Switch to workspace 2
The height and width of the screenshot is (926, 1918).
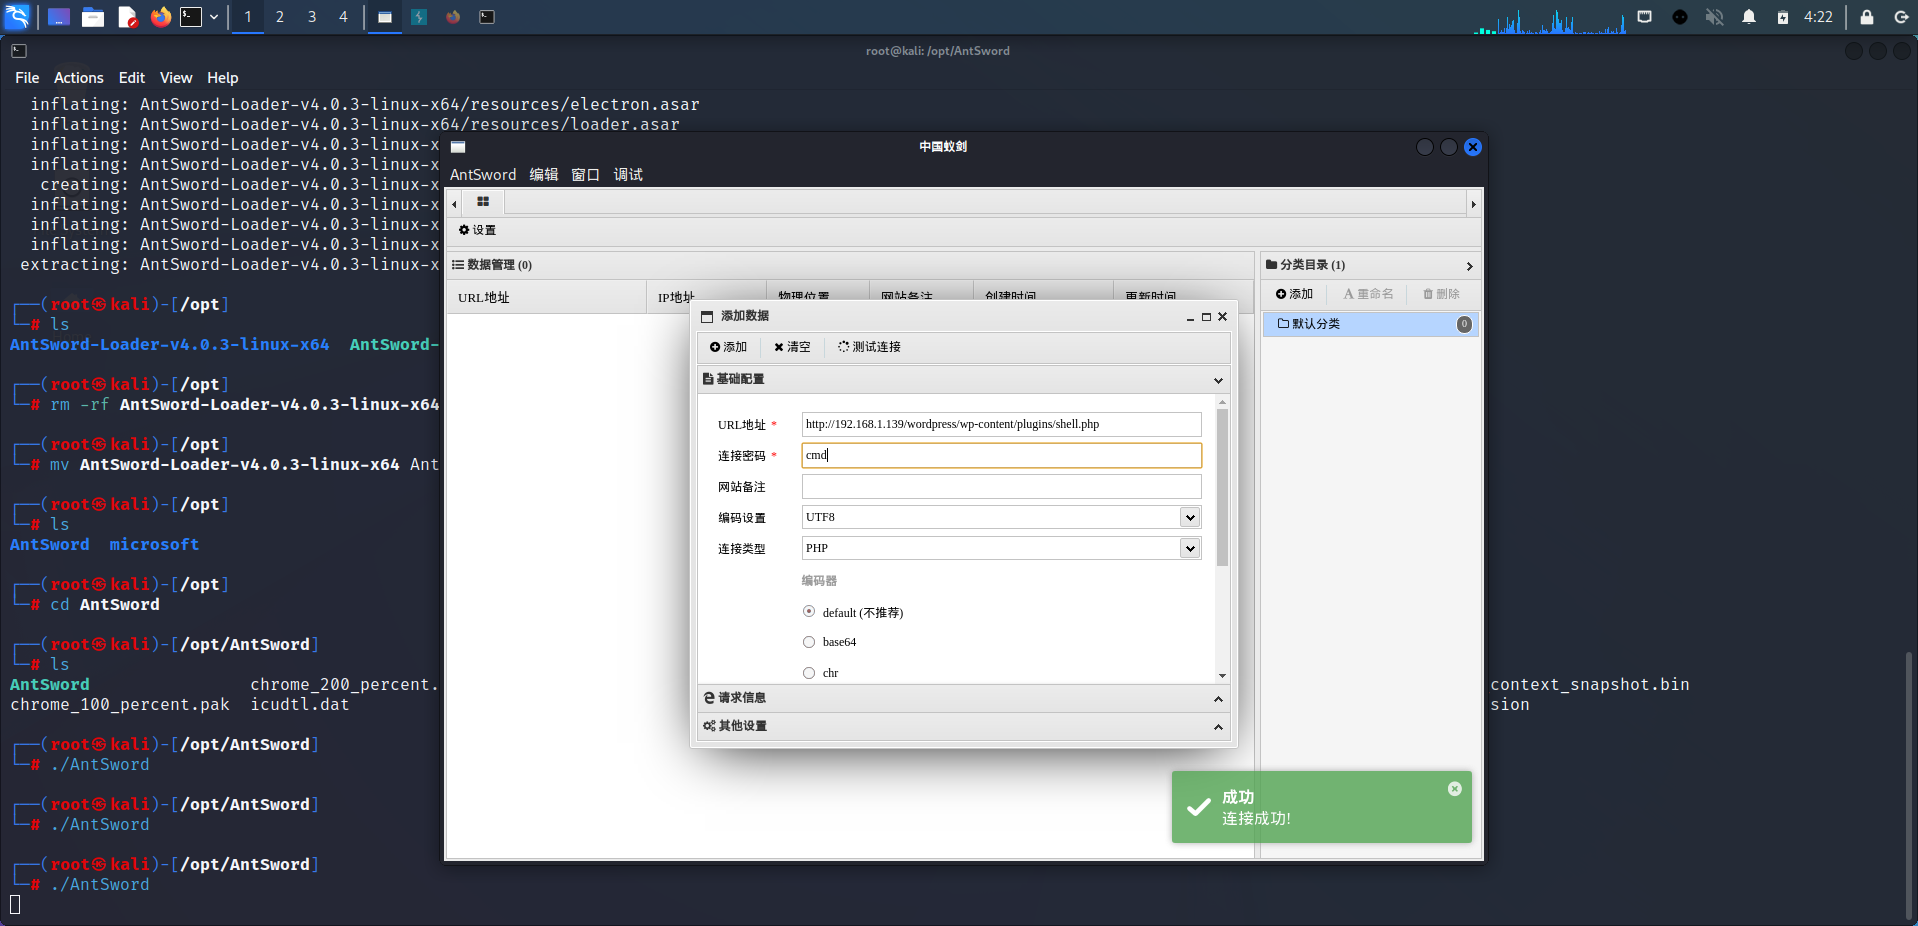[280, 17]
